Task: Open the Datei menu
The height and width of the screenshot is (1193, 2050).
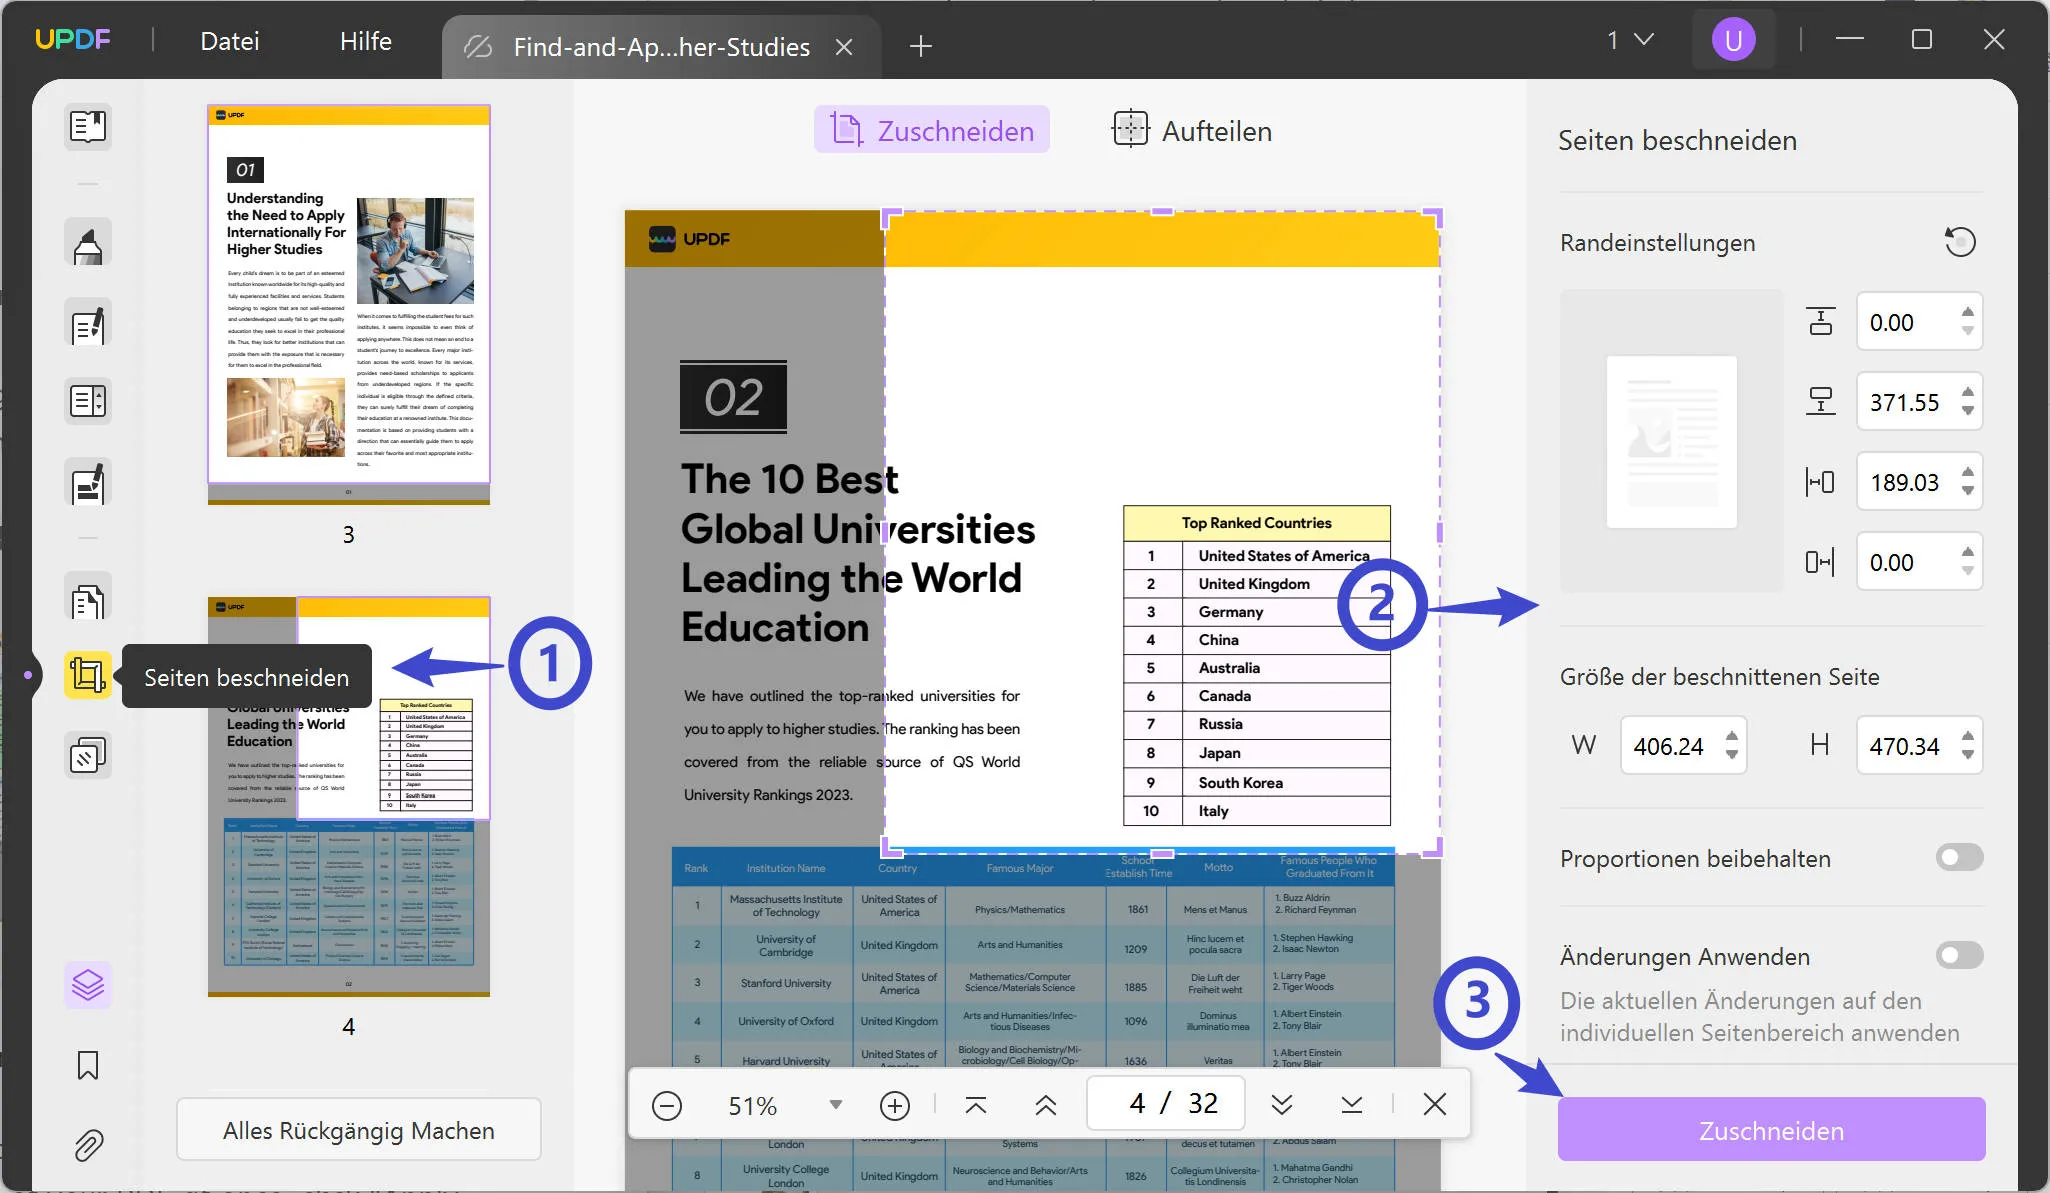Action: tap(229, 40)
